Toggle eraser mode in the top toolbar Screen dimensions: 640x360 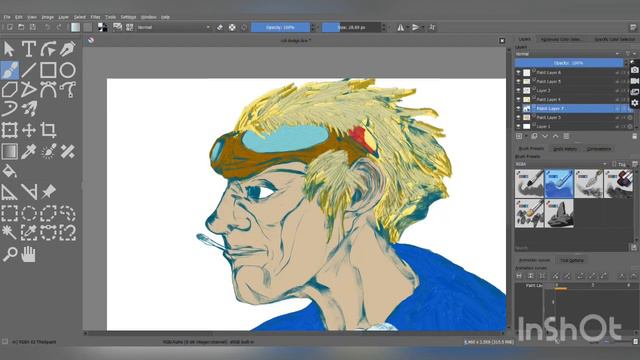(220, 27)
